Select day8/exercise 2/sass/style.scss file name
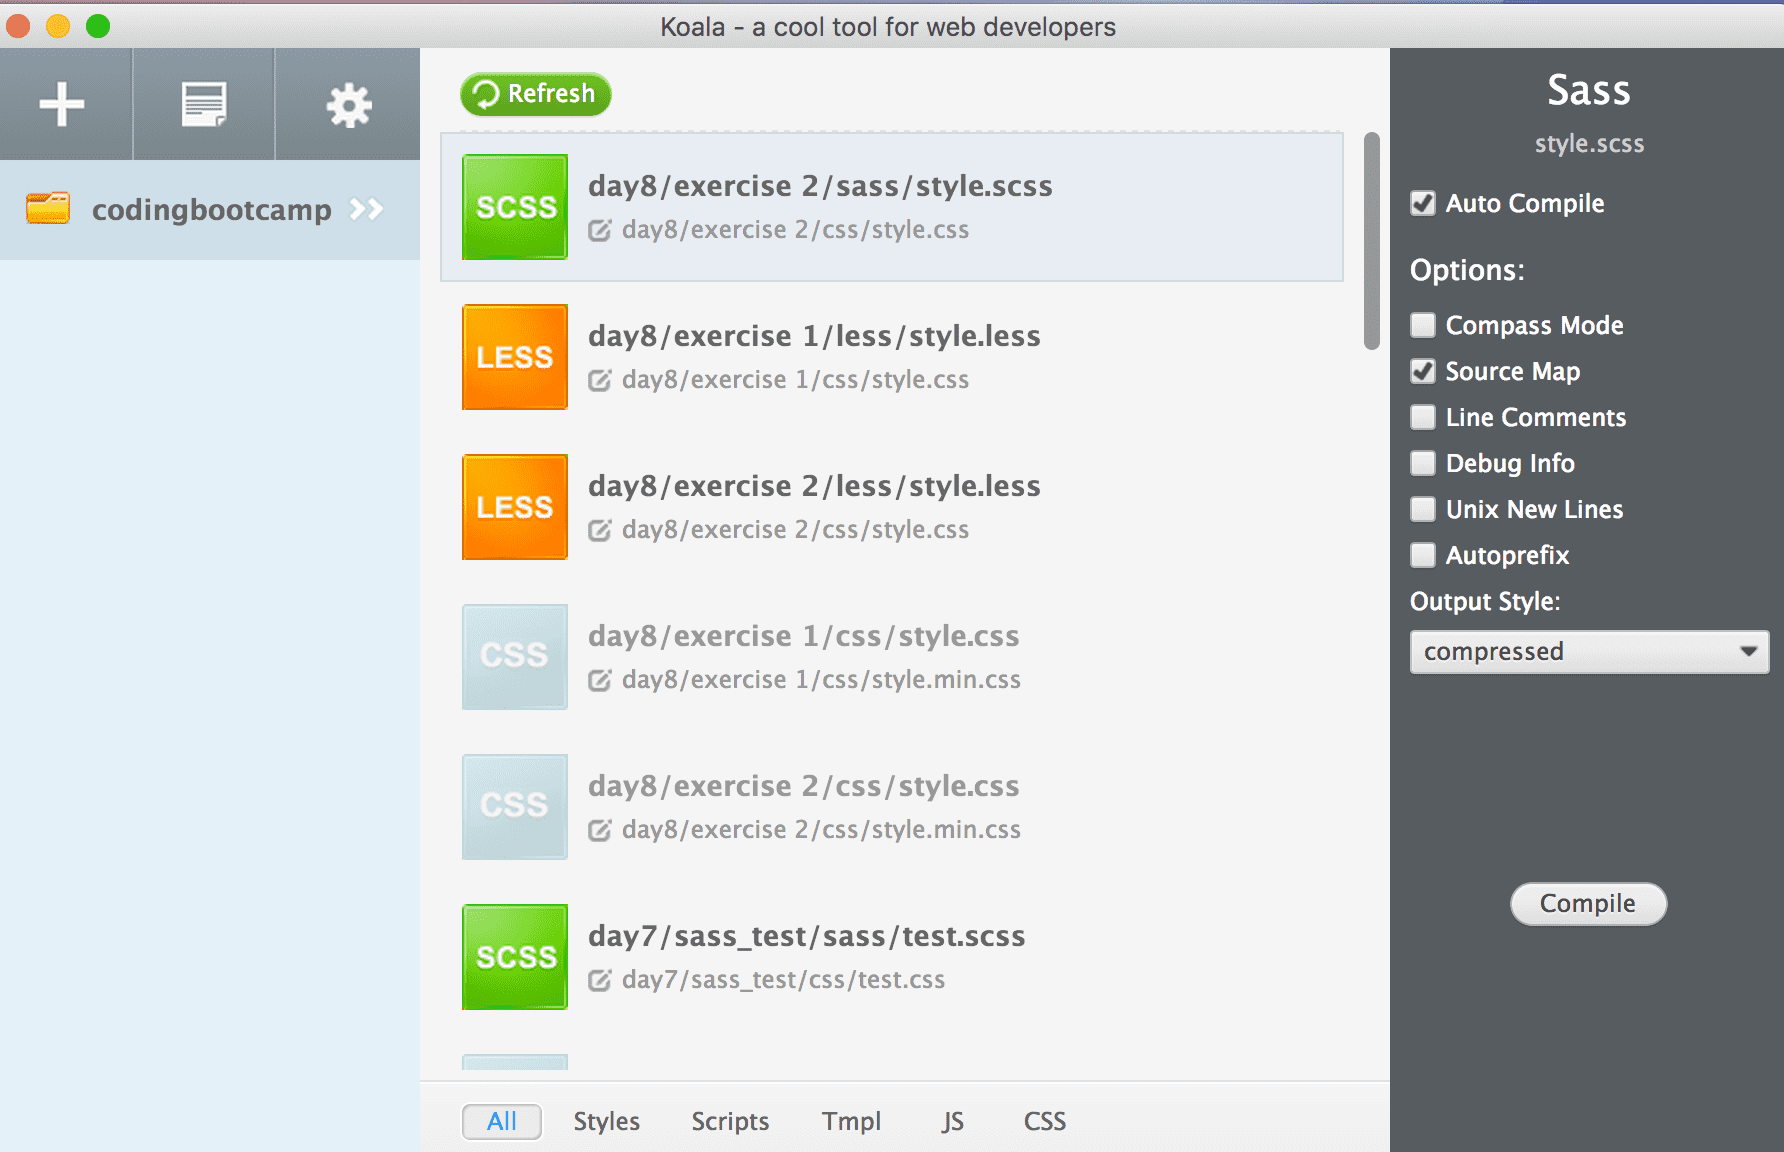Screen dimensions: 1784x1152 820,186
